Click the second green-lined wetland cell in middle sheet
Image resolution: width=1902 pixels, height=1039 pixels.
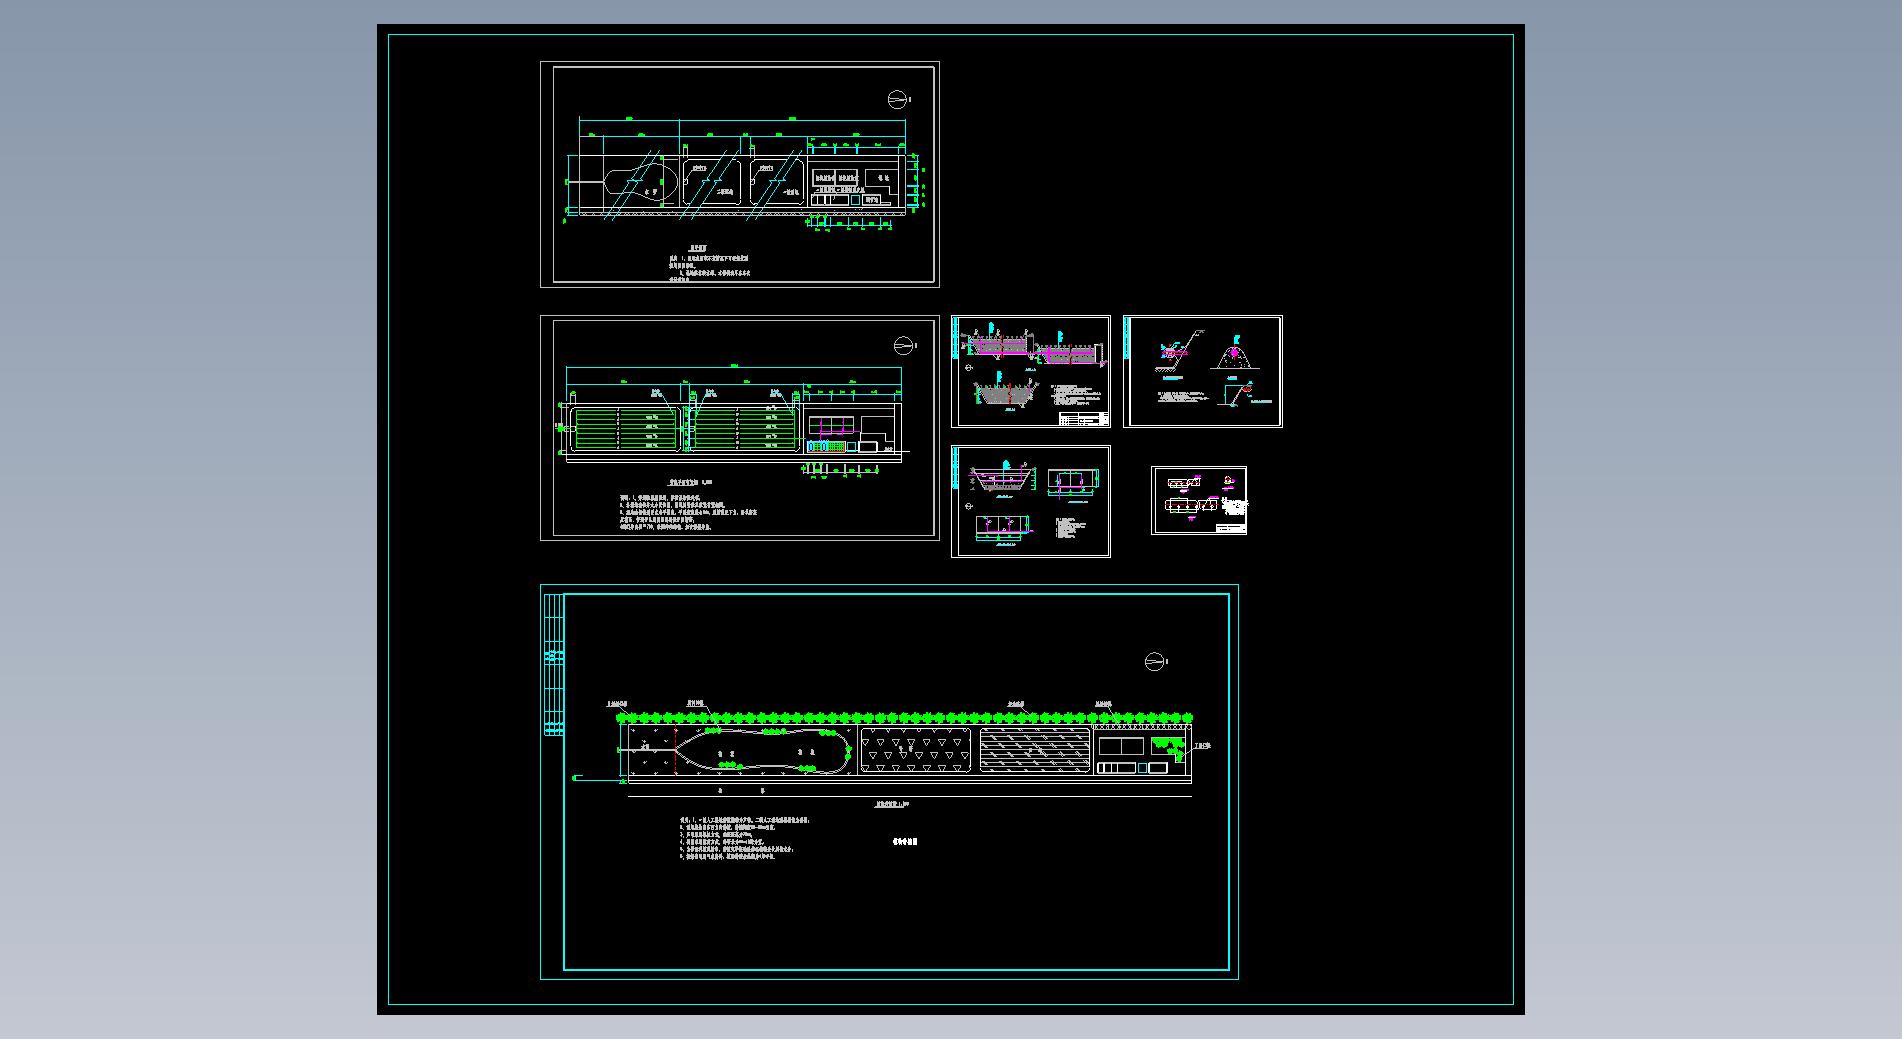pos(744,428)
